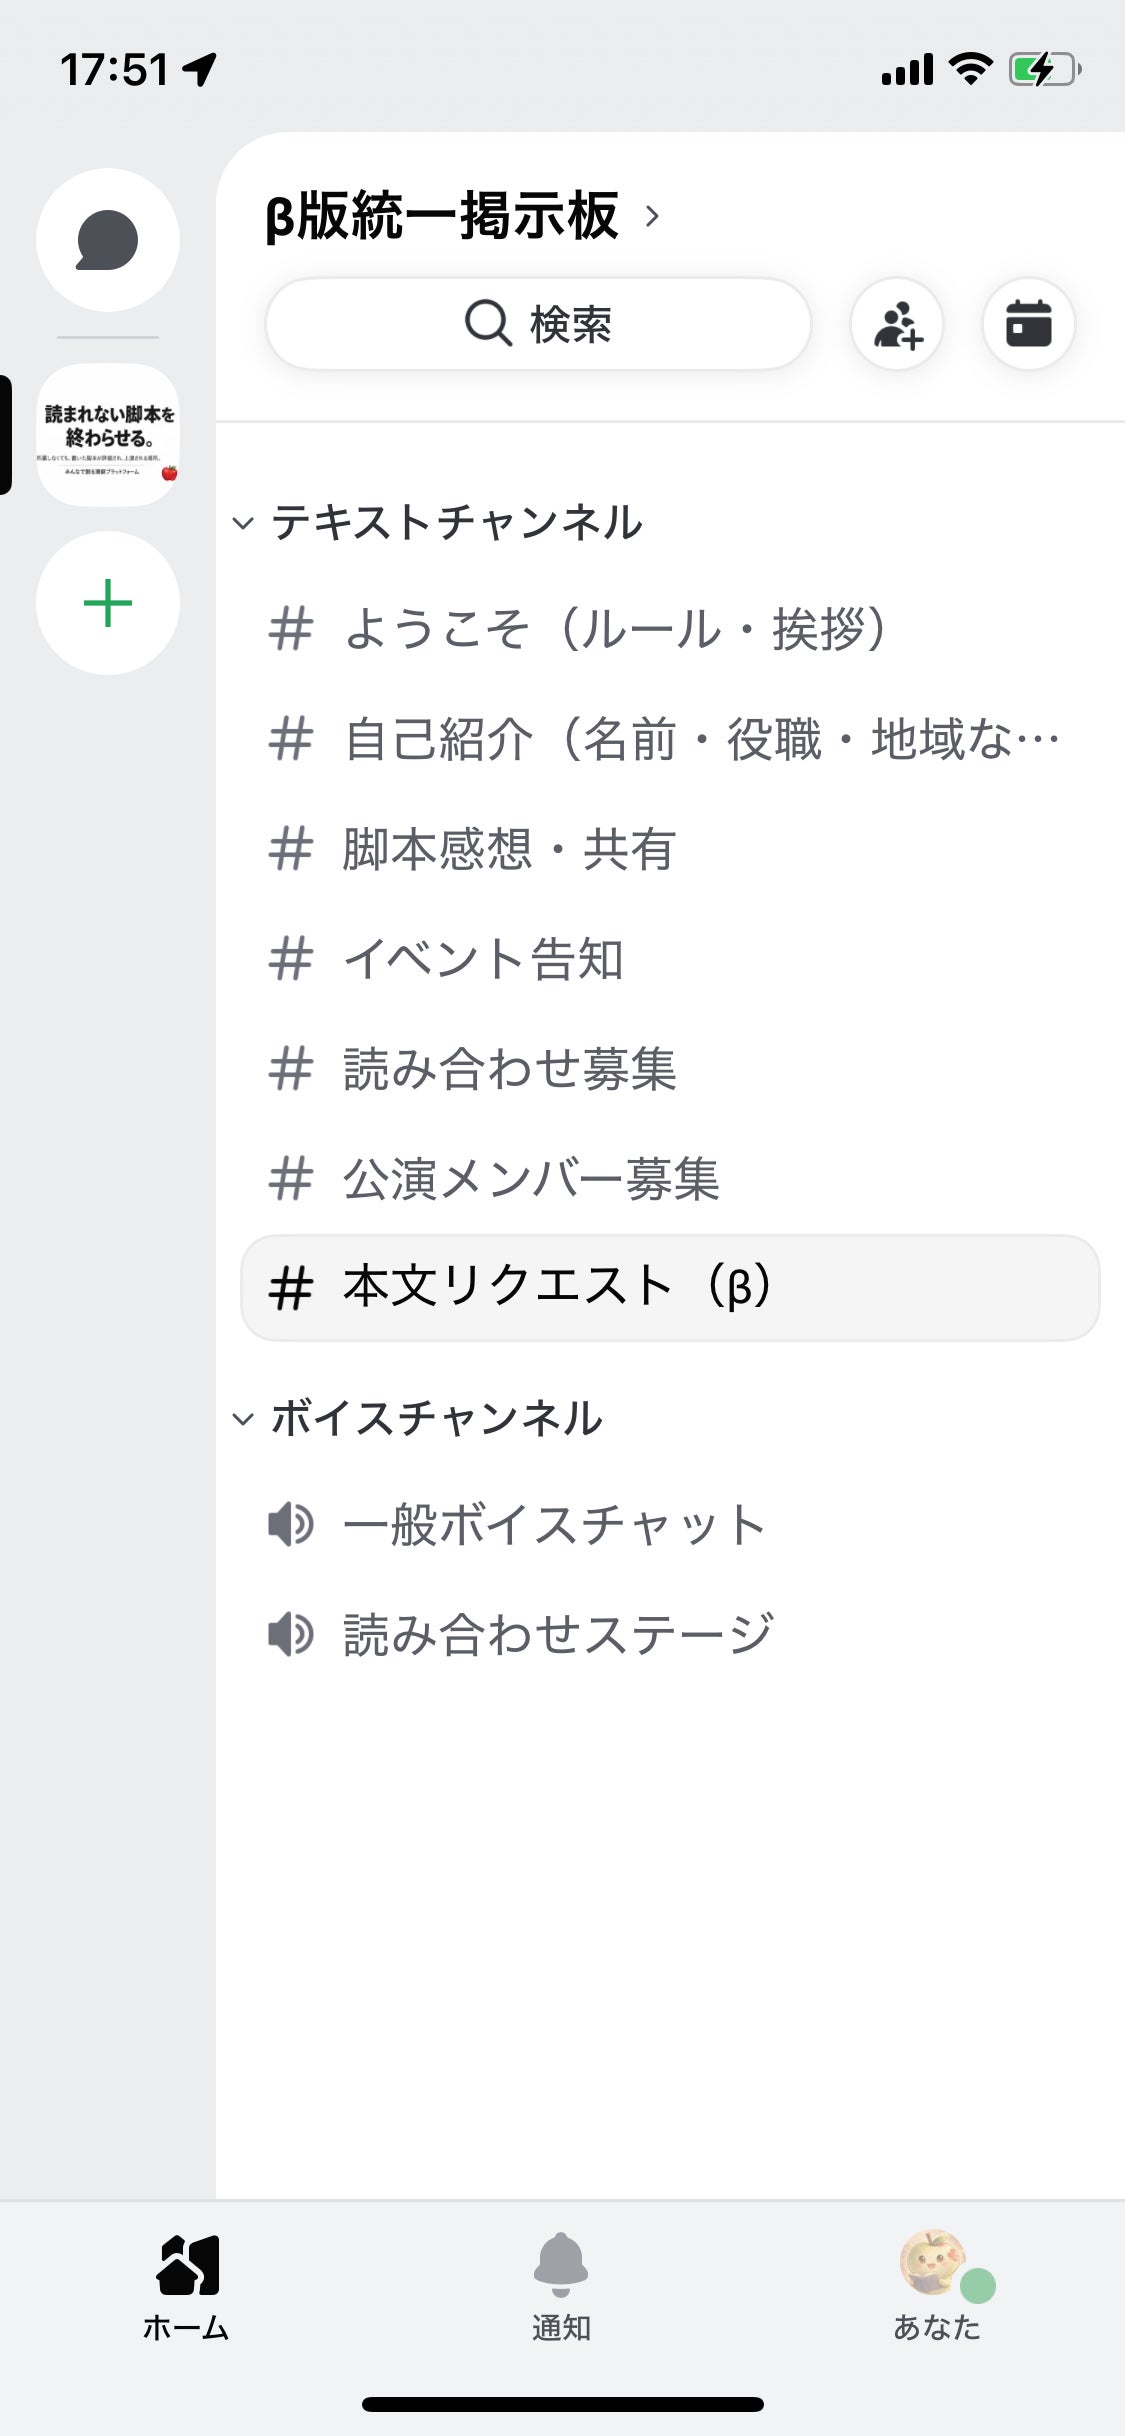The height and width of the screenshot is (2436, 1125).
Task: Tap the speaker icon for 読み合わせステージ
Action: pos(291,1635)
